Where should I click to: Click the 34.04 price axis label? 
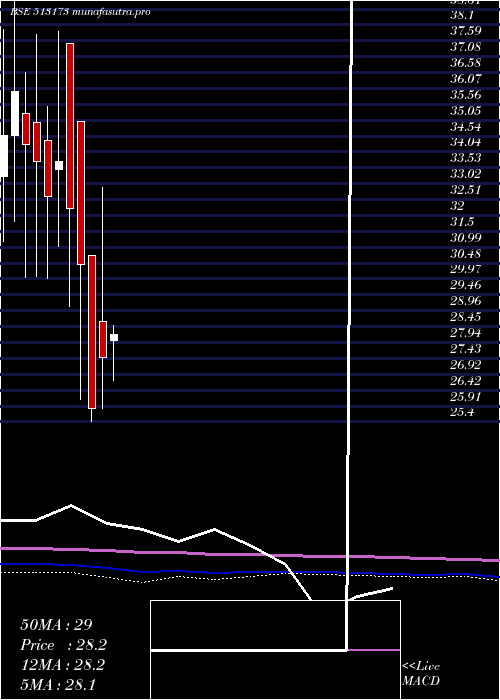[466, 142]
